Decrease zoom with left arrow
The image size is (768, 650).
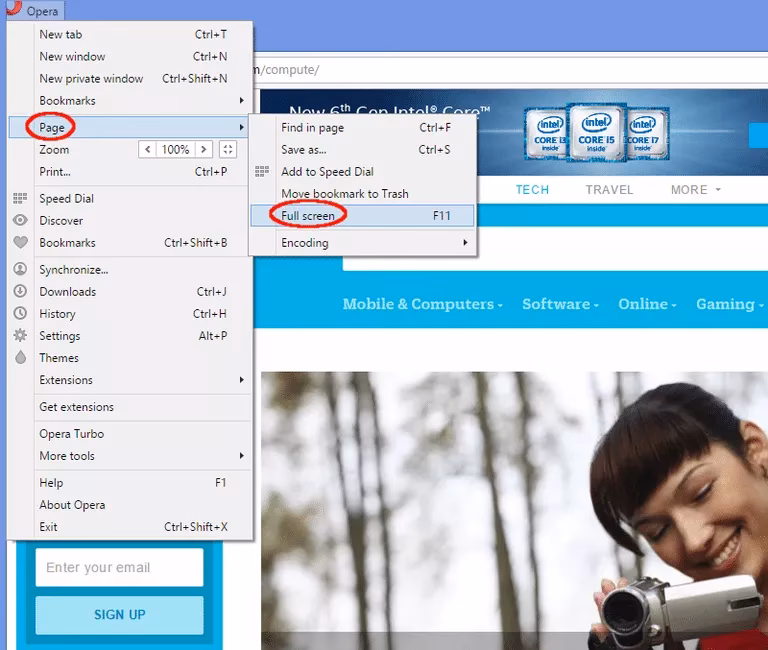(x=147, y=149)
